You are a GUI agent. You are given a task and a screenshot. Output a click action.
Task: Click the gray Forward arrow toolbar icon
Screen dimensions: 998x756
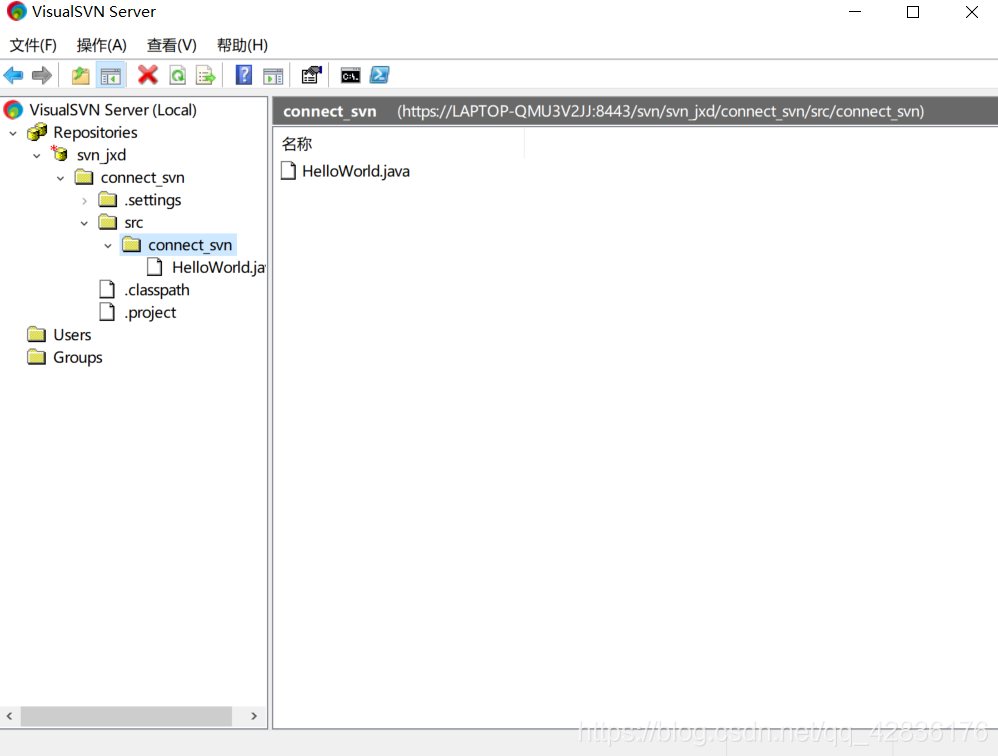(41, 75)
